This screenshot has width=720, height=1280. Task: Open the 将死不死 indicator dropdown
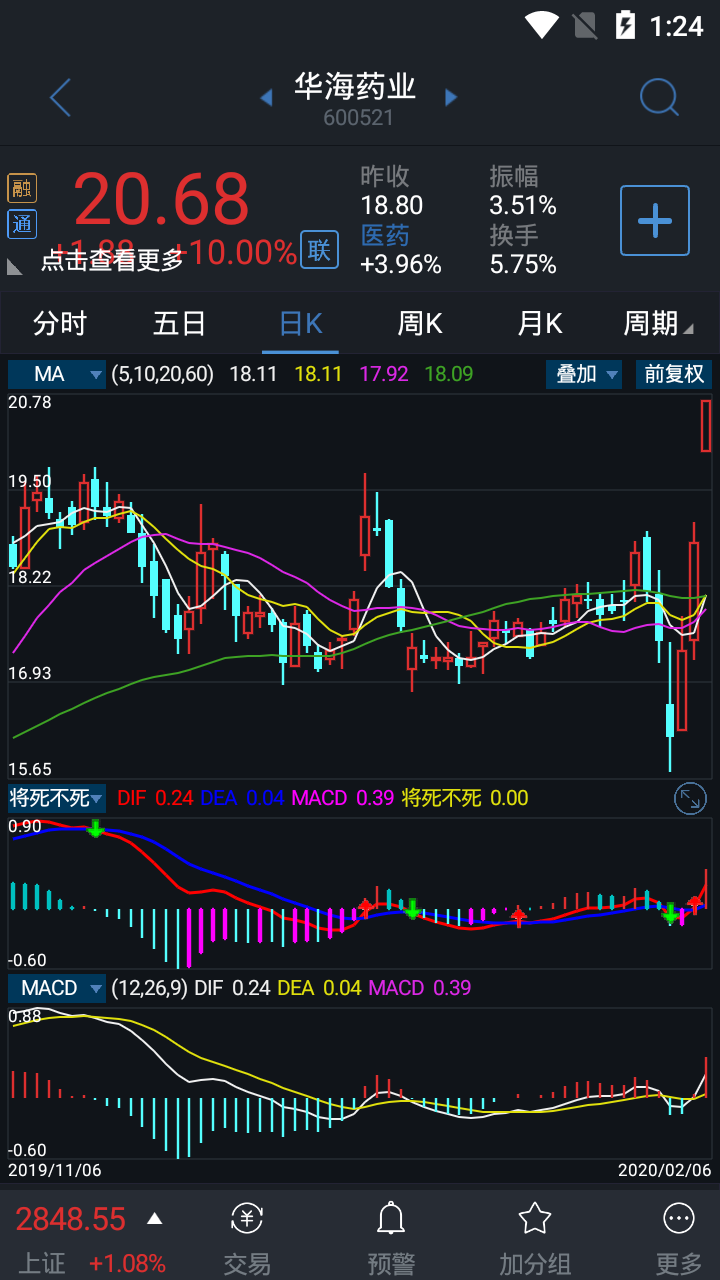(57, 798)
